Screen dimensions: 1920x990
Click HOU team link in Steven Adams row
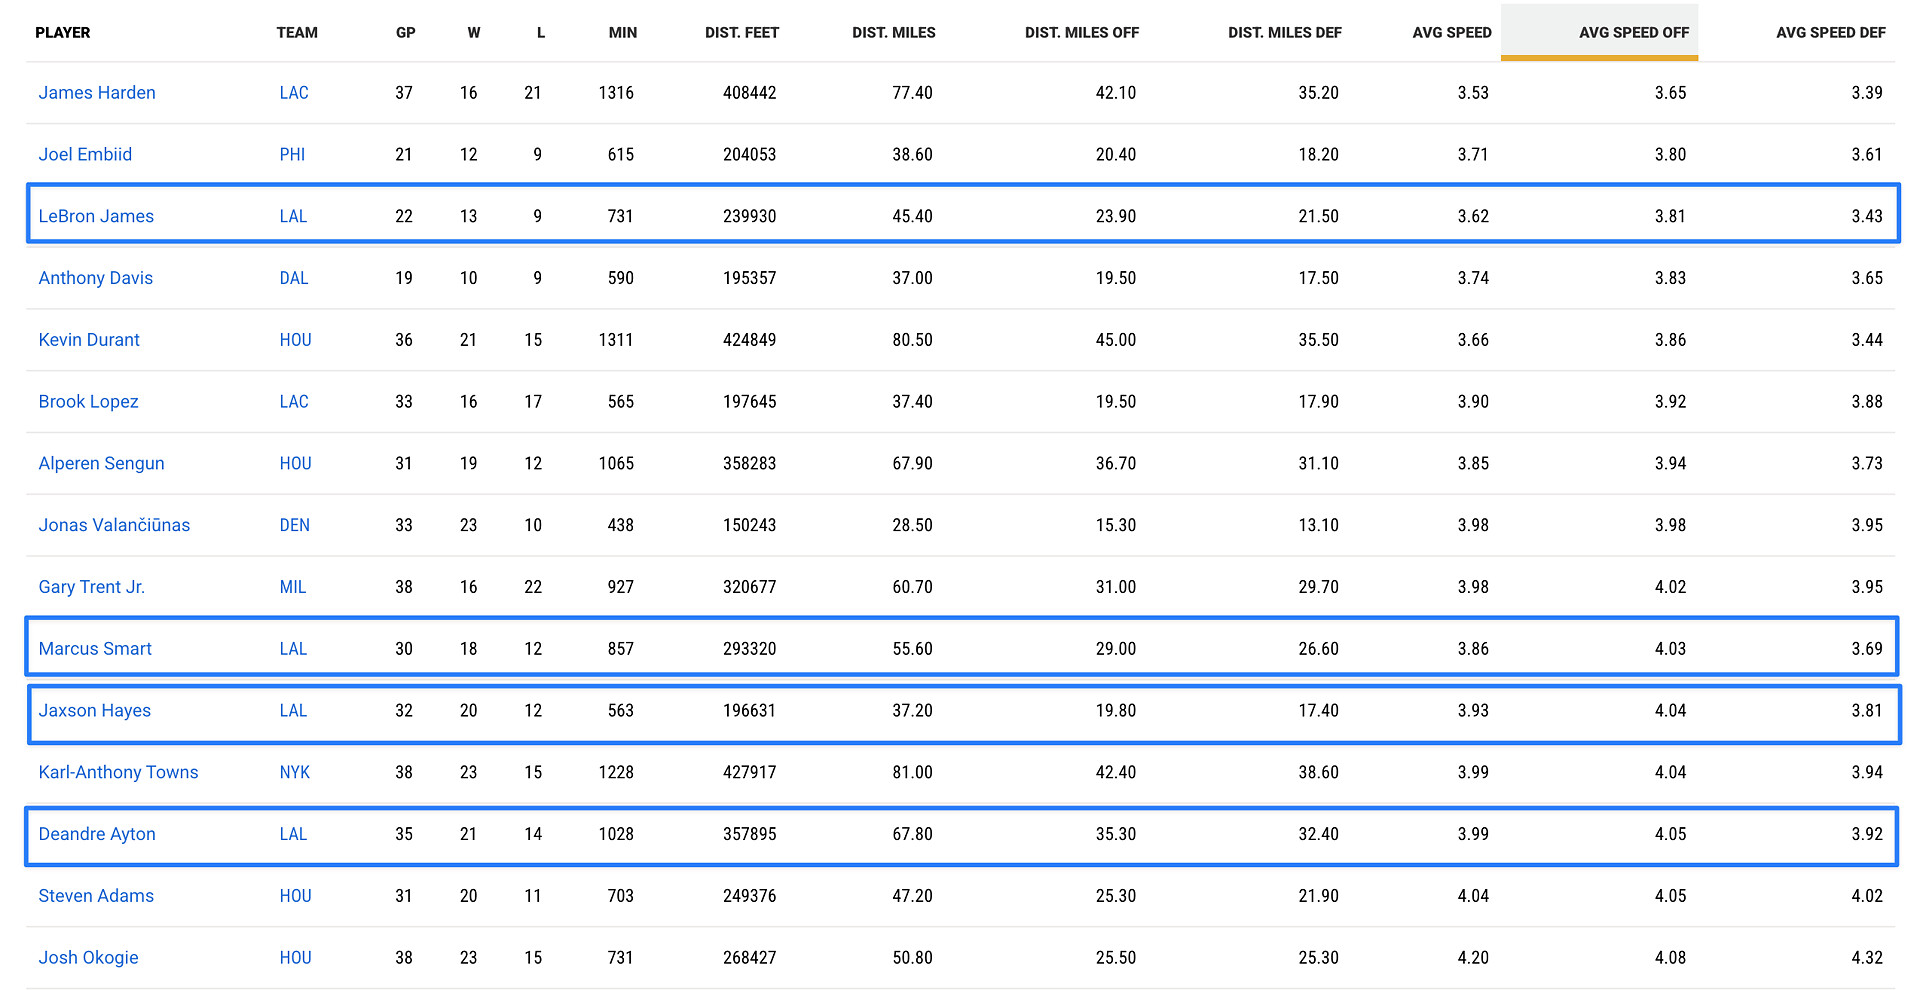click(295, 896)
